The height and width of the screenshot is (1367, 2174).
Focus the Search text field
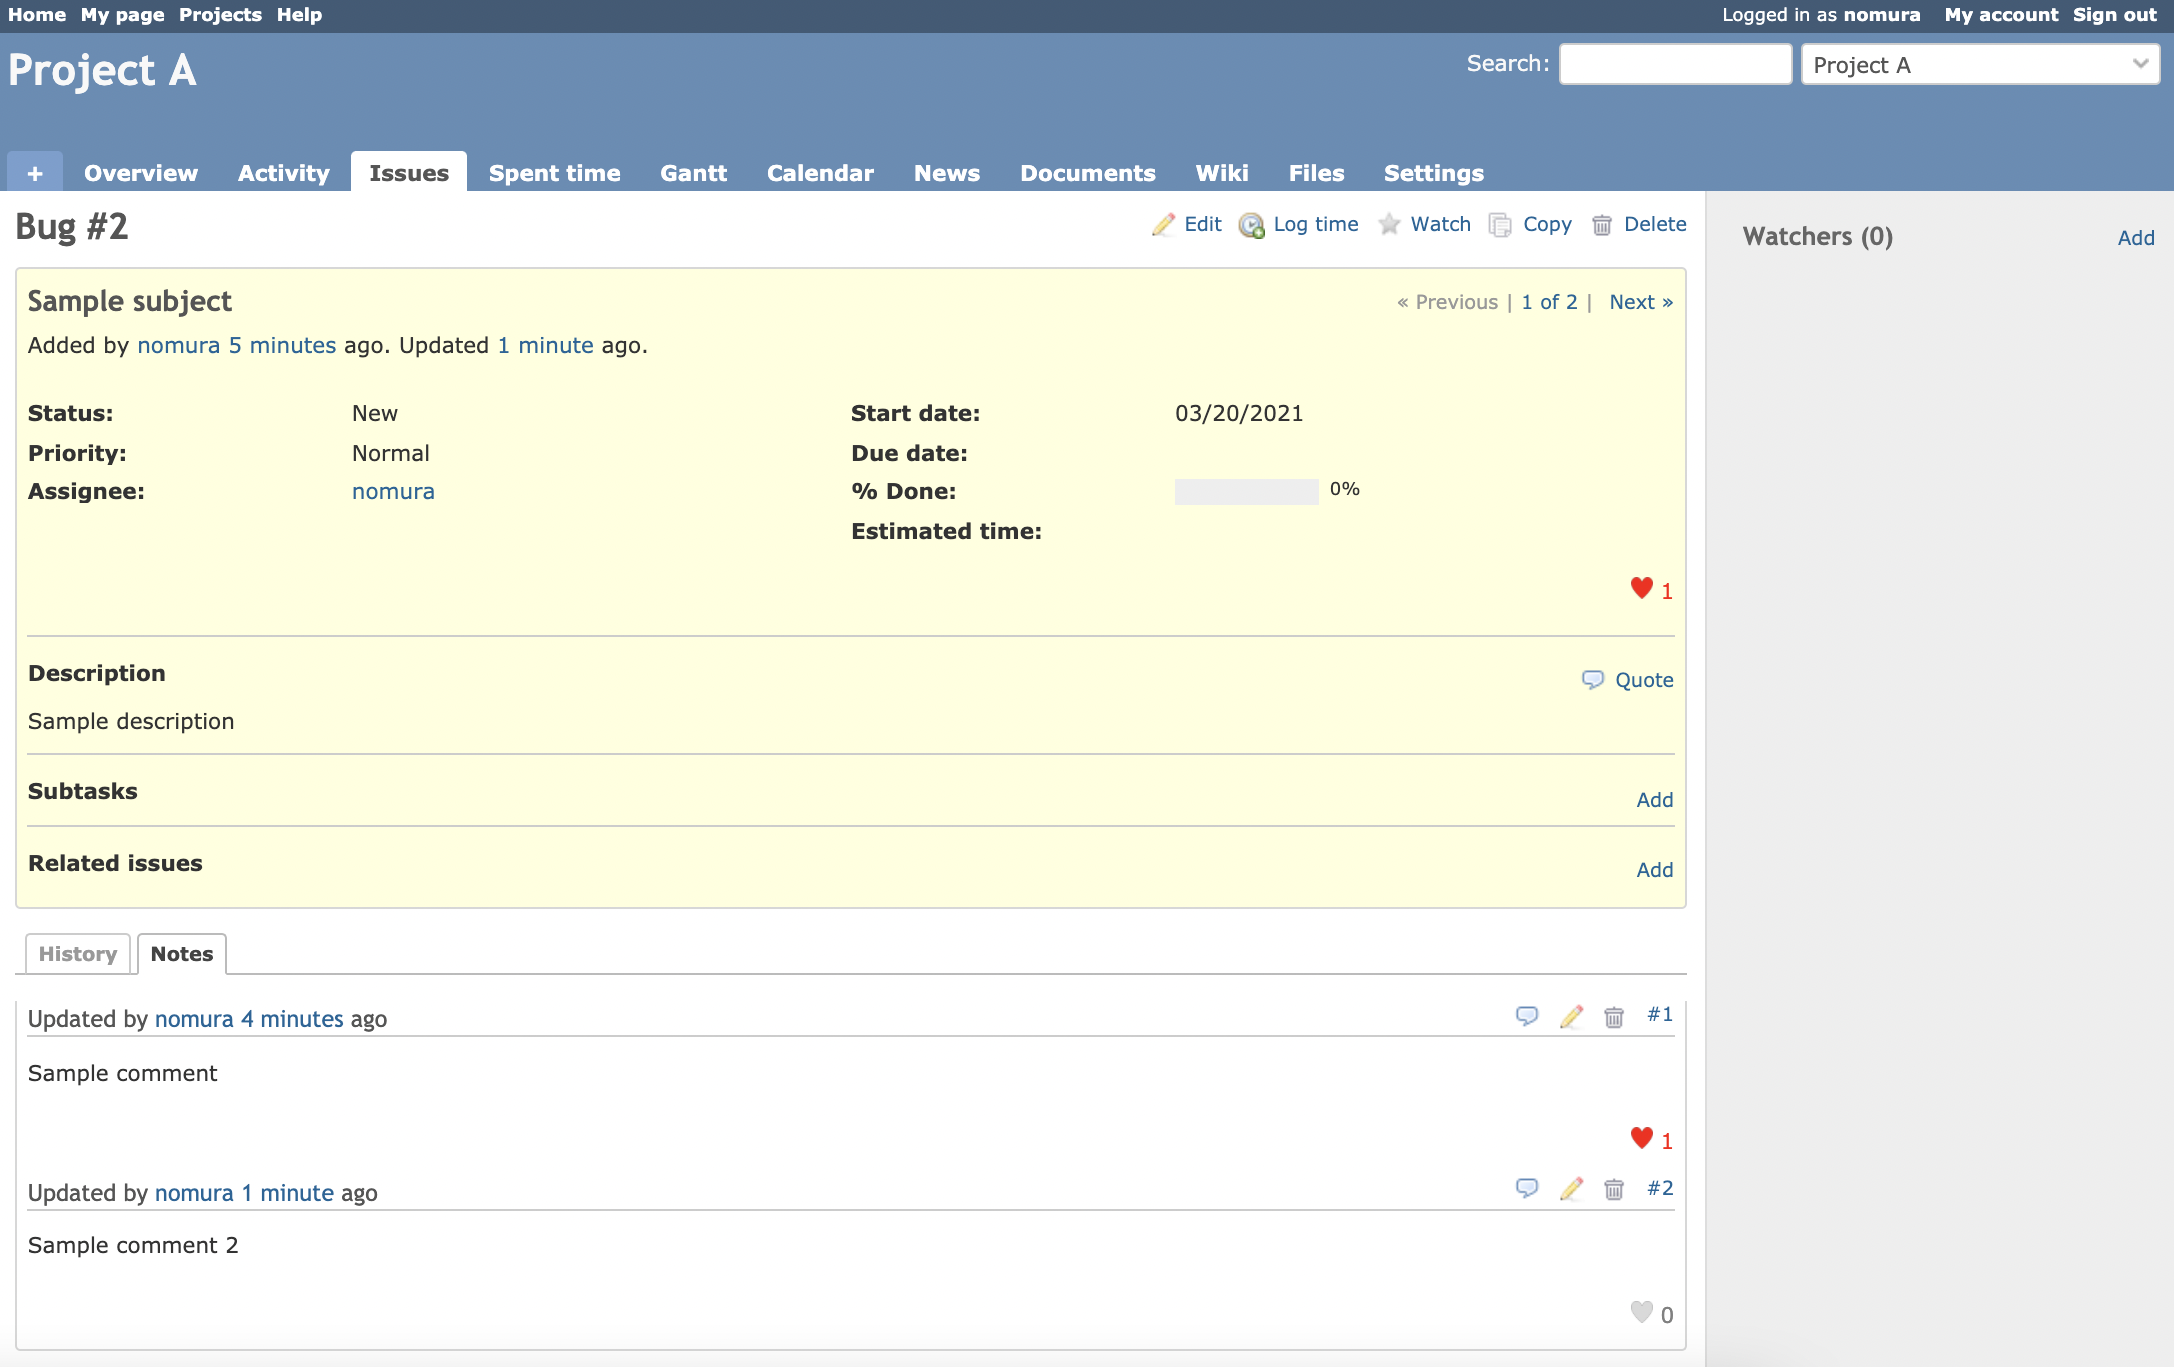click(x=1675, y=64)
